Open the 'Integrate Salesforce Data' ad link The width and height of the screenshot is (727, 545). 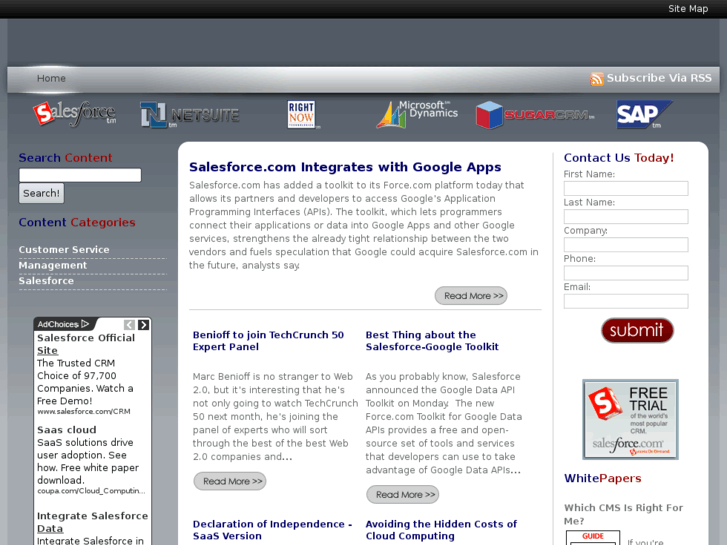click(x=92, y=522)
